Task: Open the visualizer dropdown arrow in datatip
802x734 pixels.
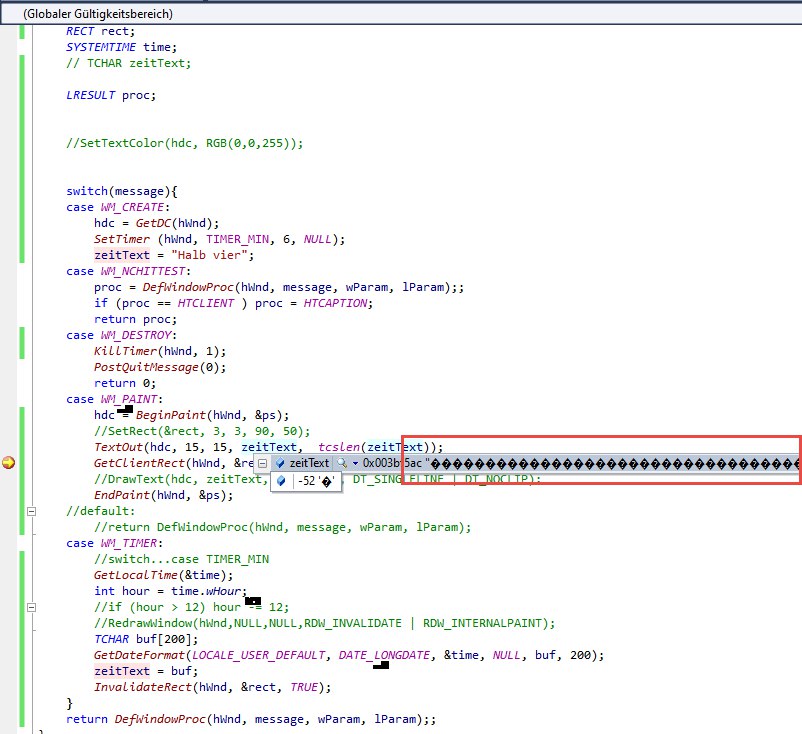Action: [x=355, y=463]
